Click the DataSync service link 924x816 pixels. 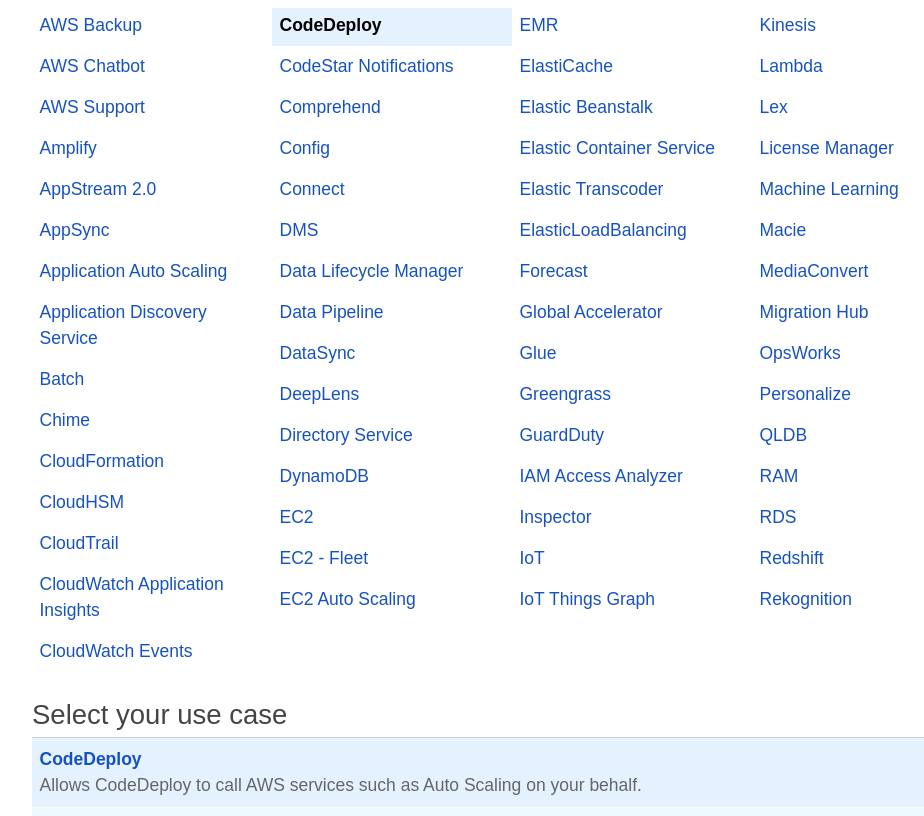click(x=317, y=353)
